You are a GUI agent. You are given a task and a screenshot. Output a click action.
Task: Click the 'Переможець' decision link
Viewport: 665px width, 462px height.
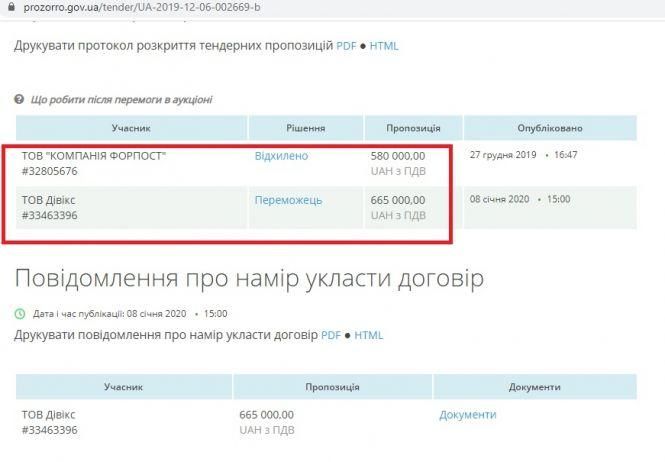coord(288,200)
